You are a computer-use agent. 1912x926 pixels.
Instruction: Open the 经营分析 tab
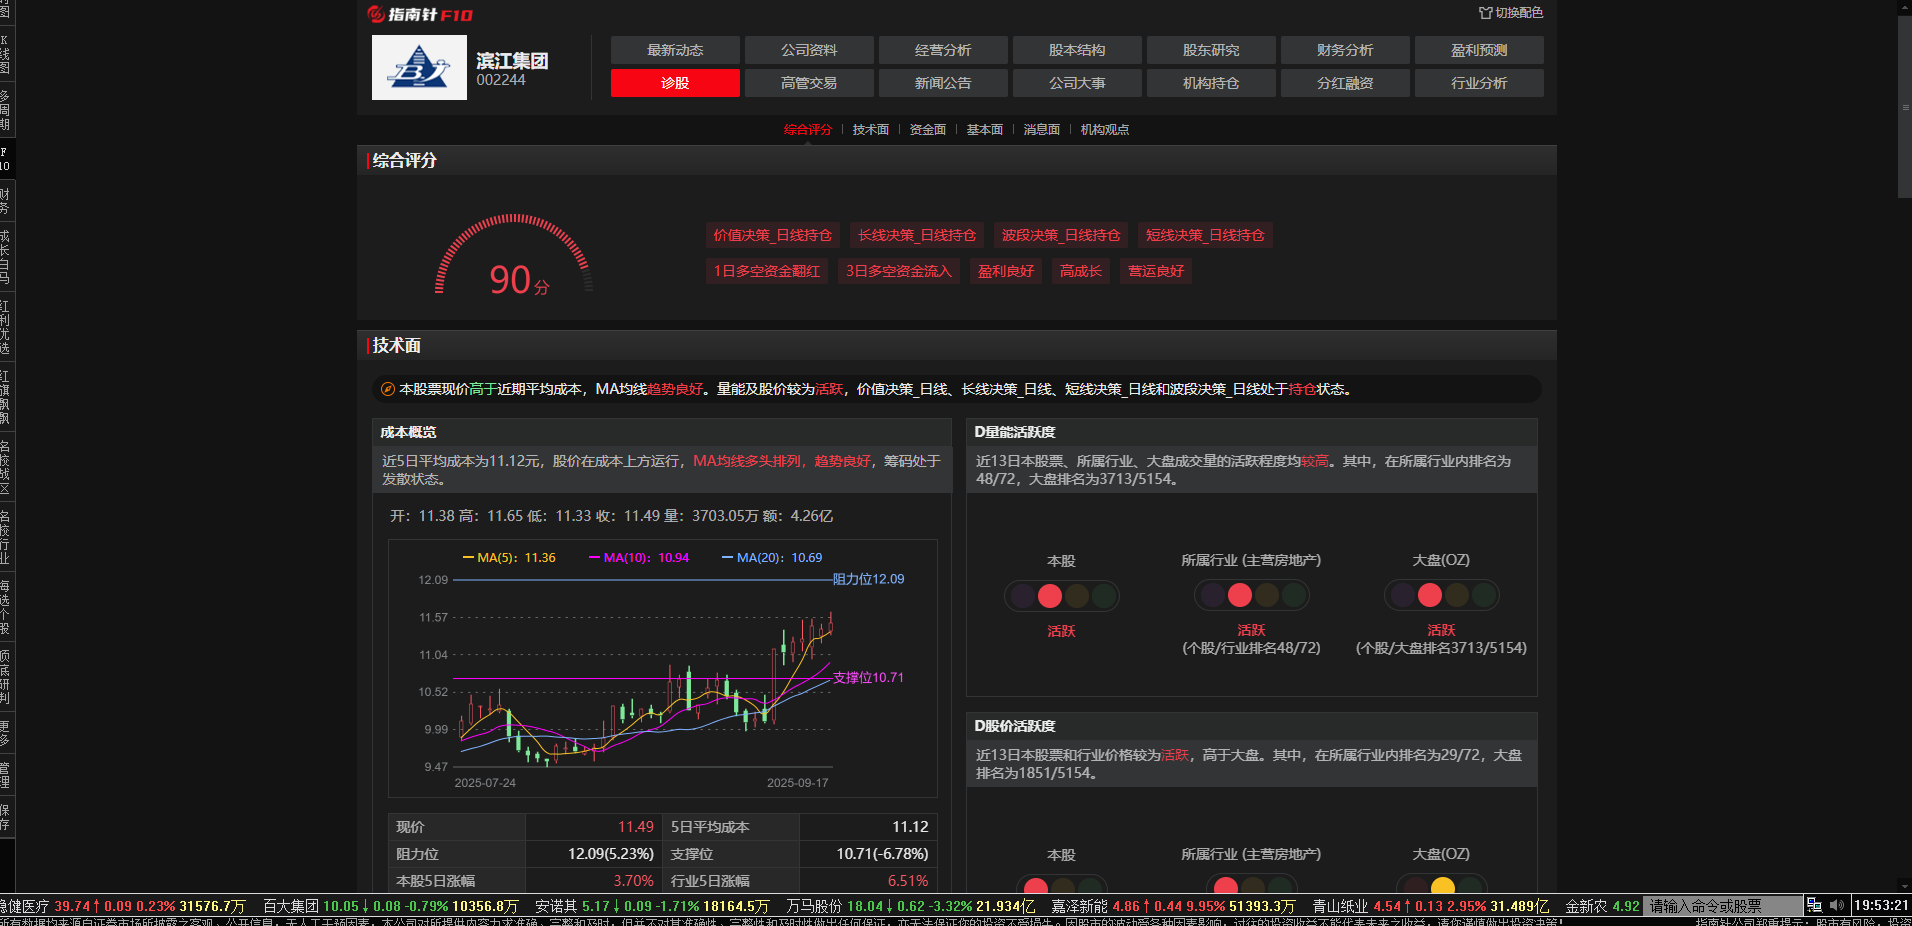click(x=943, y=50)
